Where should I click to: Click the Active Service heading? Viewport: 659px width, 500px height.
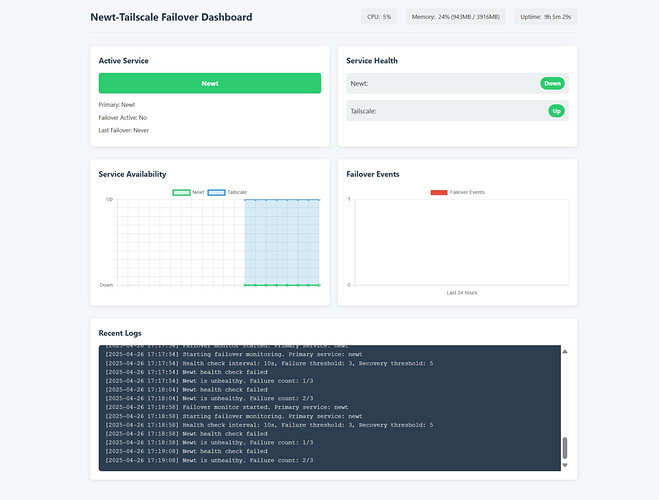(x=124, y=61)
